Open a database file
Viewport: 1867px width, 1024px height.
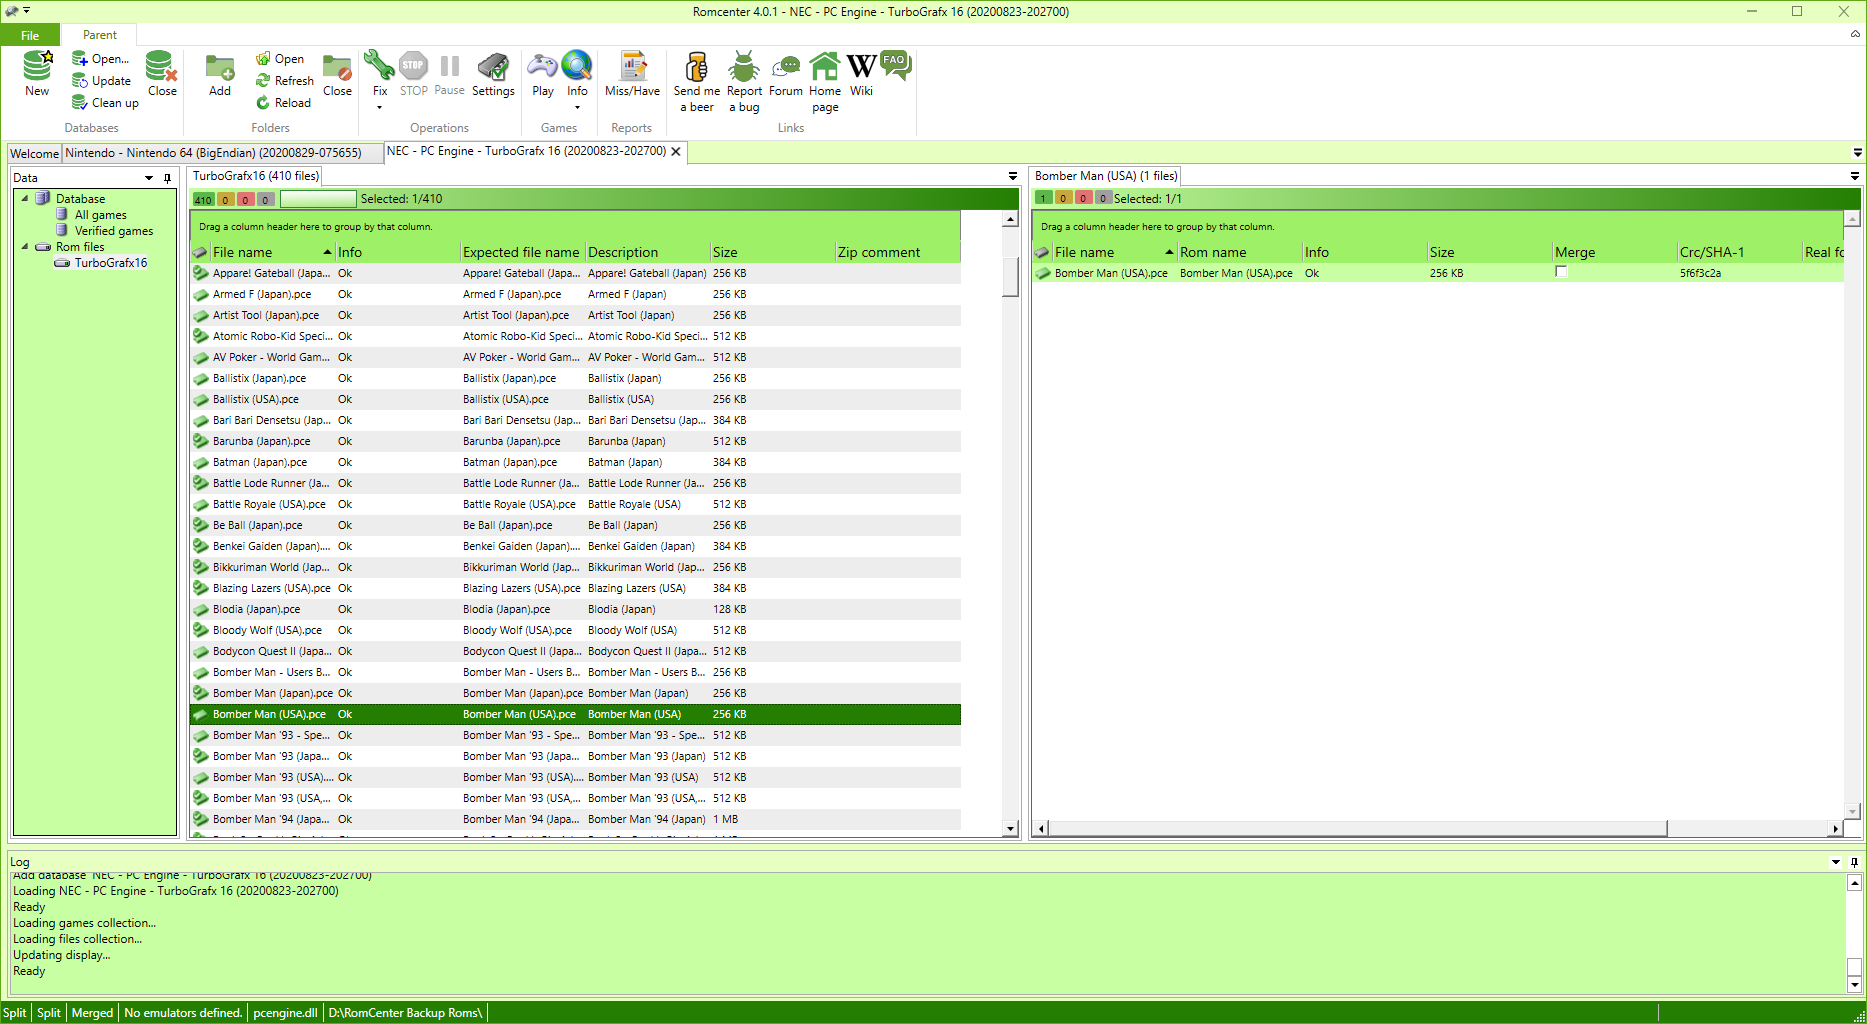pos(100,59)
